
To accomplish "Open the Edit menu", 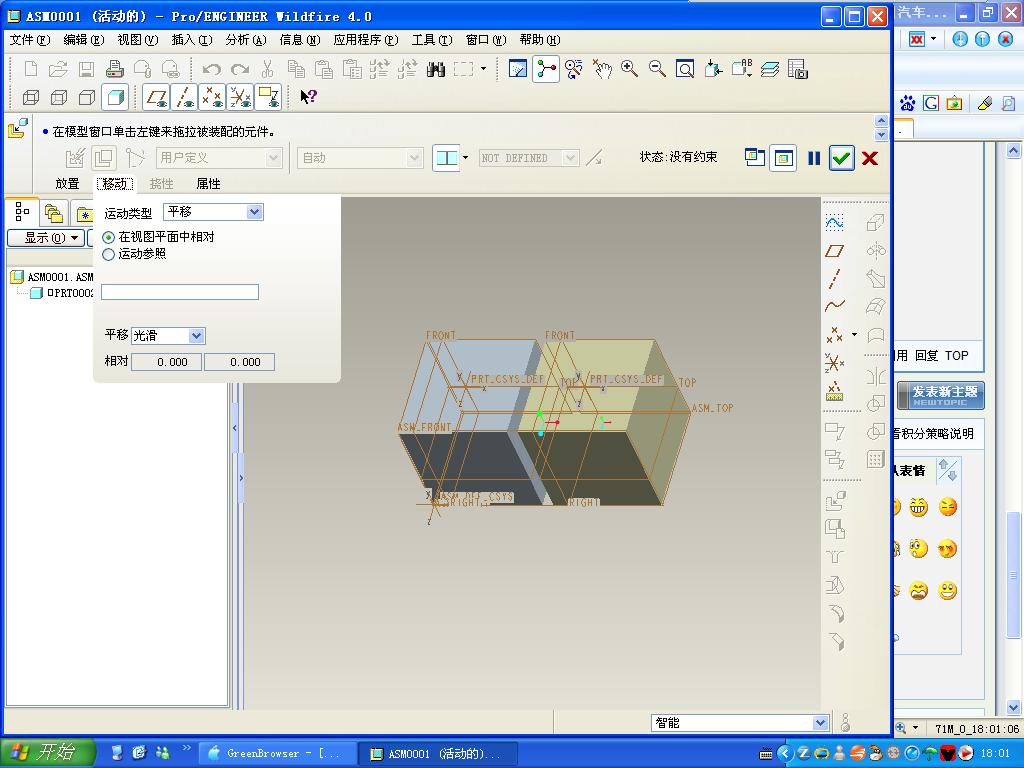I will (x=84, y=40).
